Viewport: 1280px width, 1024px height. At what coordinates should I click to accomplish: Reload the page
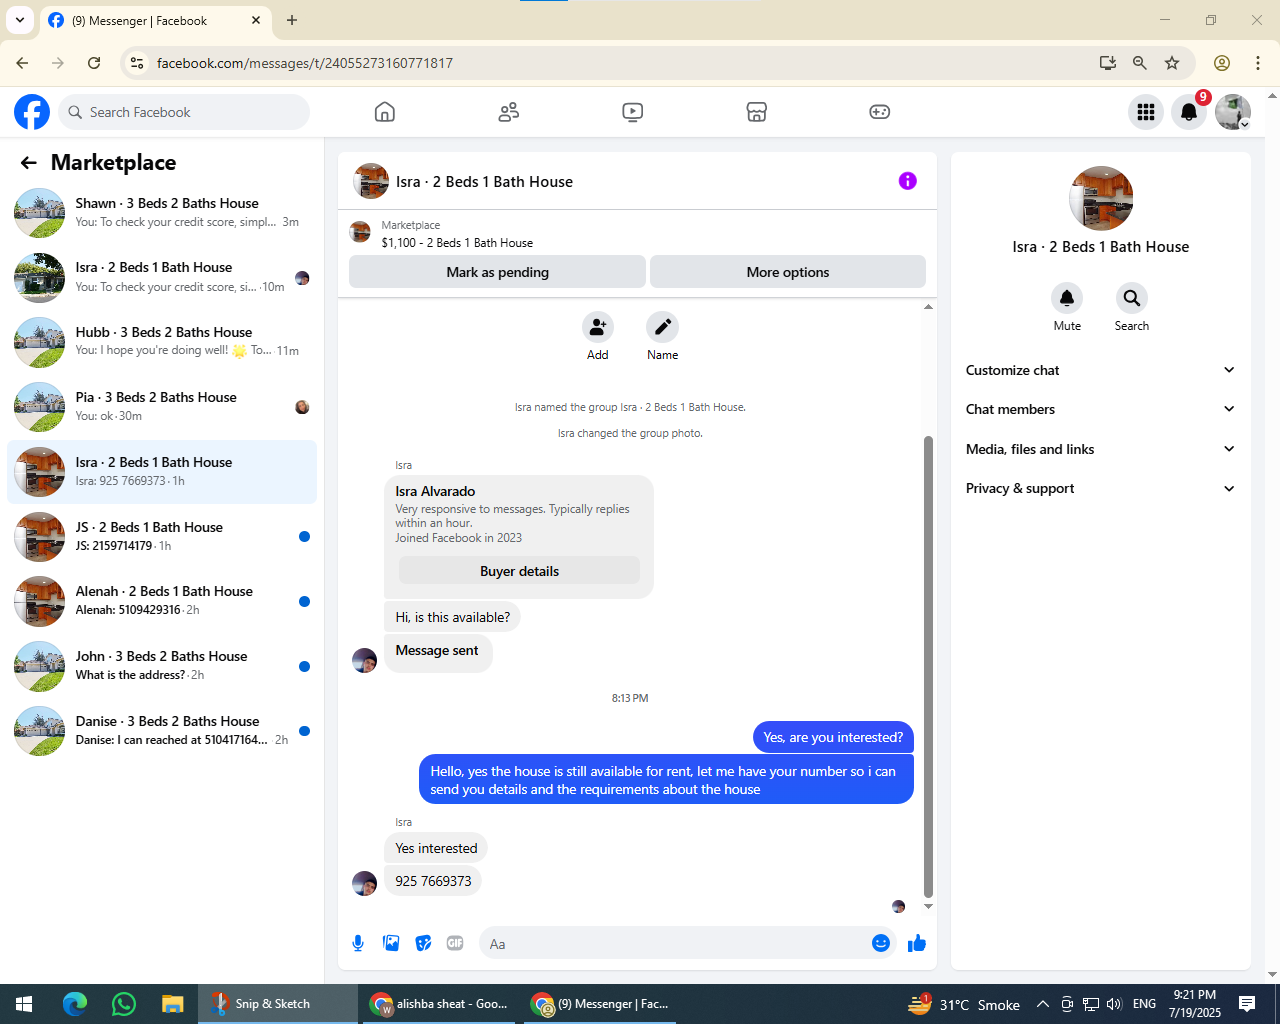[94, 63]
